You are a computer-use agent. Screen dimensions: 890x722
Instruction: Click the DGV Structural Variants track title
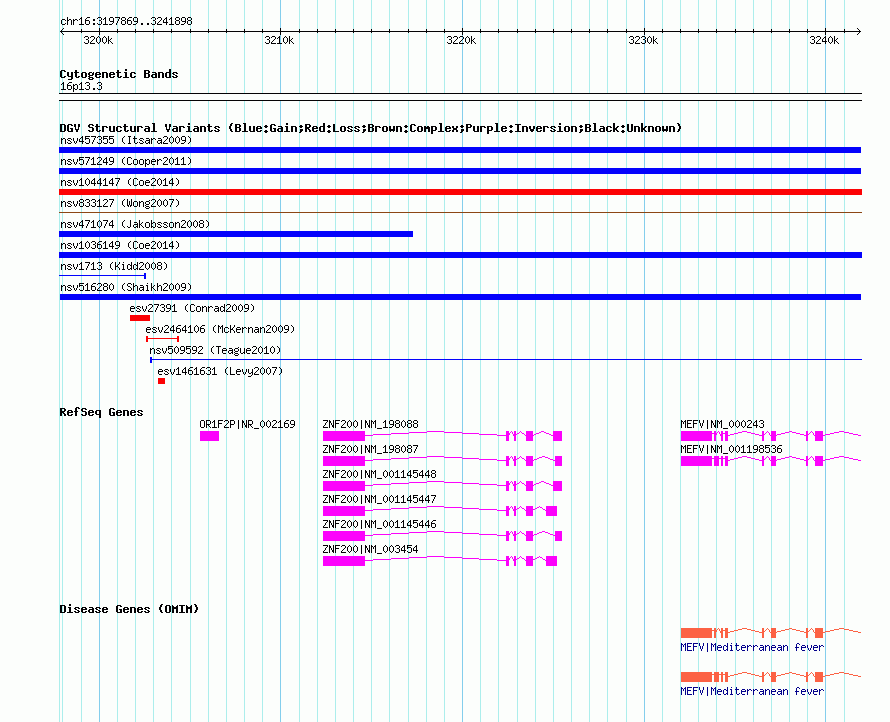coord(370,128)
